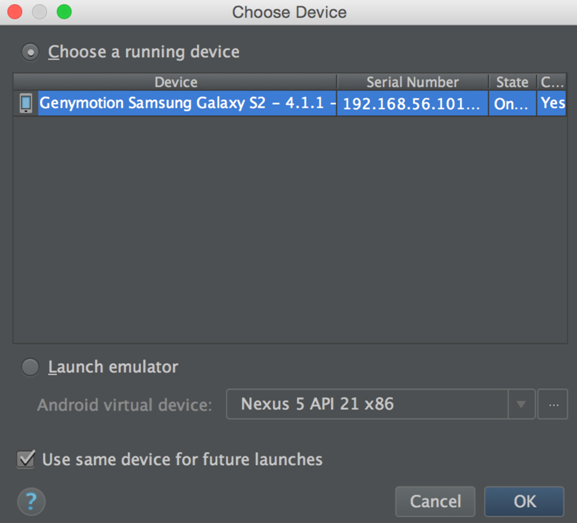
Task: Sort by the Device column header
Action: (x=175, y=82)
